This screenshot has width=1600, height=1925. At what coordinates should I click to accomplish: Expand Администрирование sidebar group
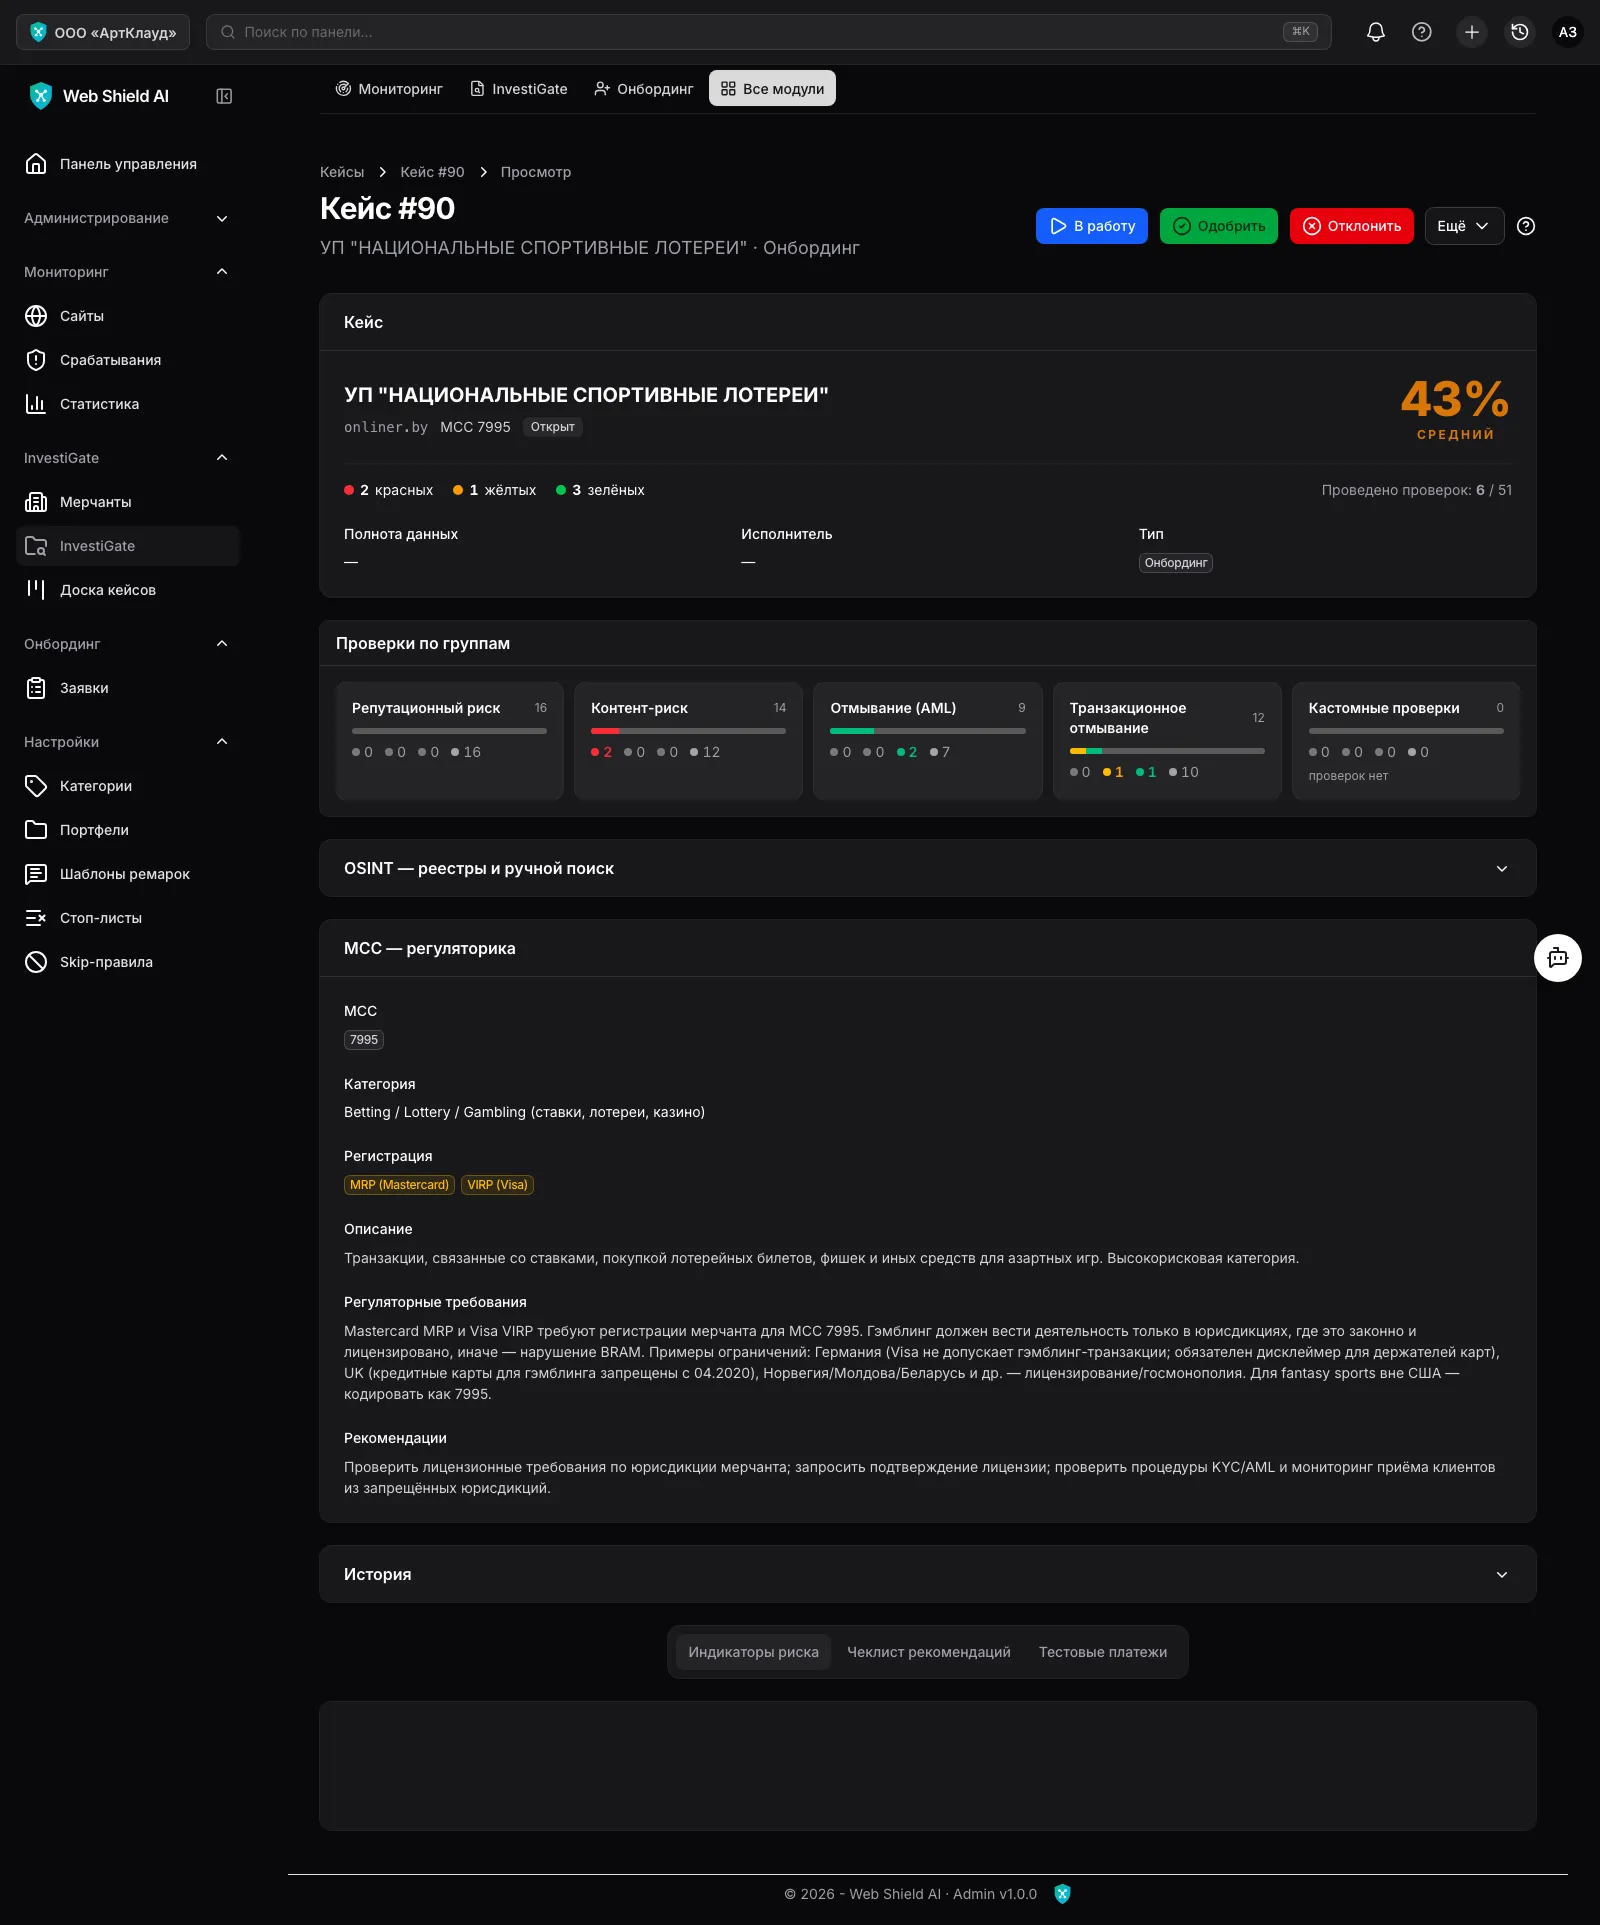tap(128, 218)
